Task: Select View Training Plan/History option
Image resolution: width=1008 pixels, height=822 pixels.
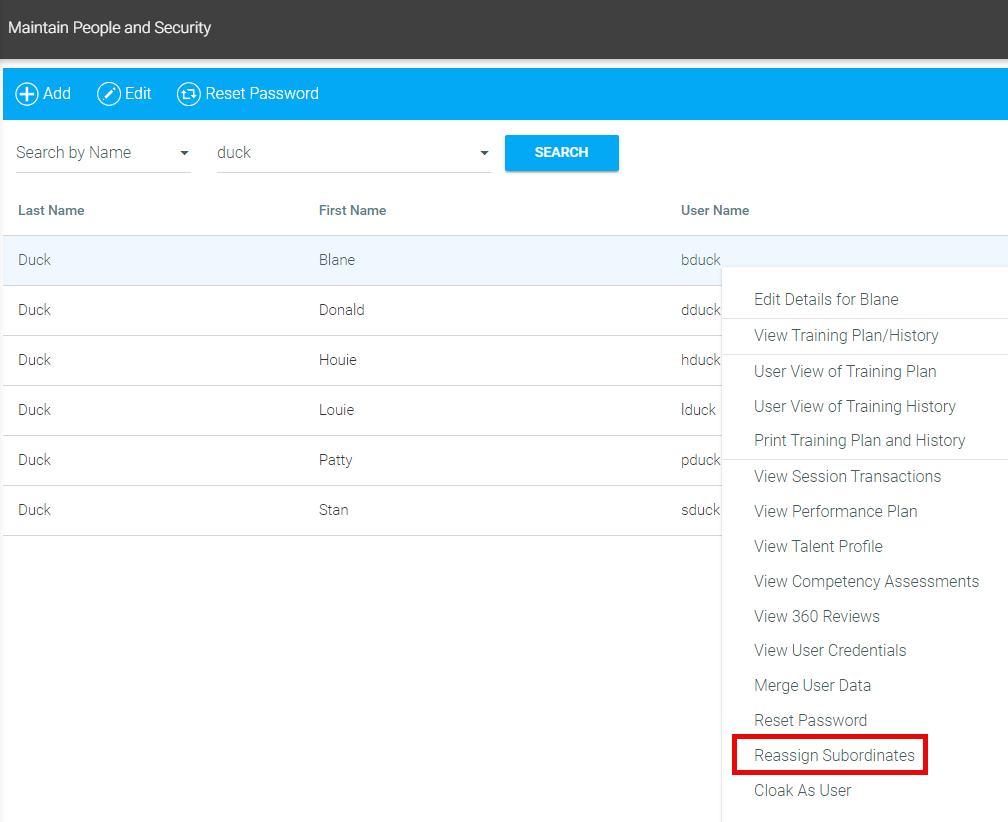Action: click(x=846, y=335)
